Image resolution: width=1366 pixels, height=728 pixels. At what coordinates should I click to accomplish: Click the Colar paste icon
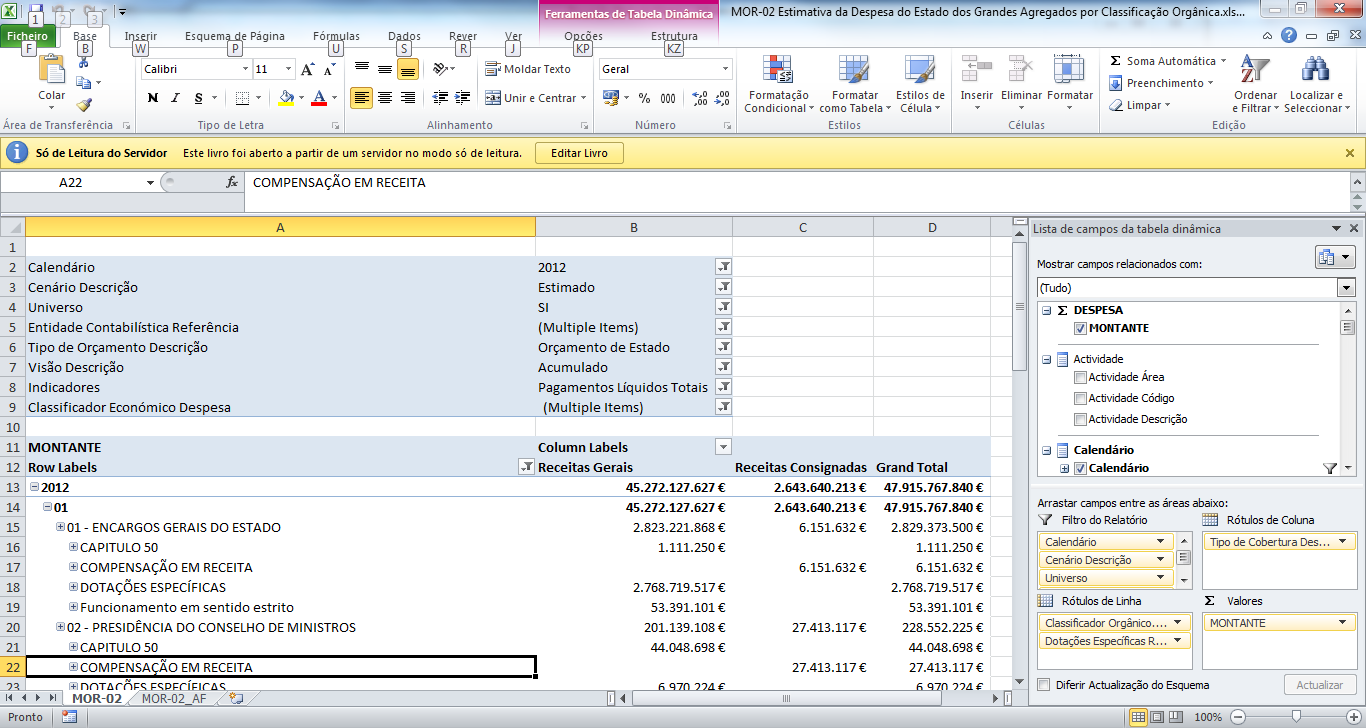[x=51, y=71]
